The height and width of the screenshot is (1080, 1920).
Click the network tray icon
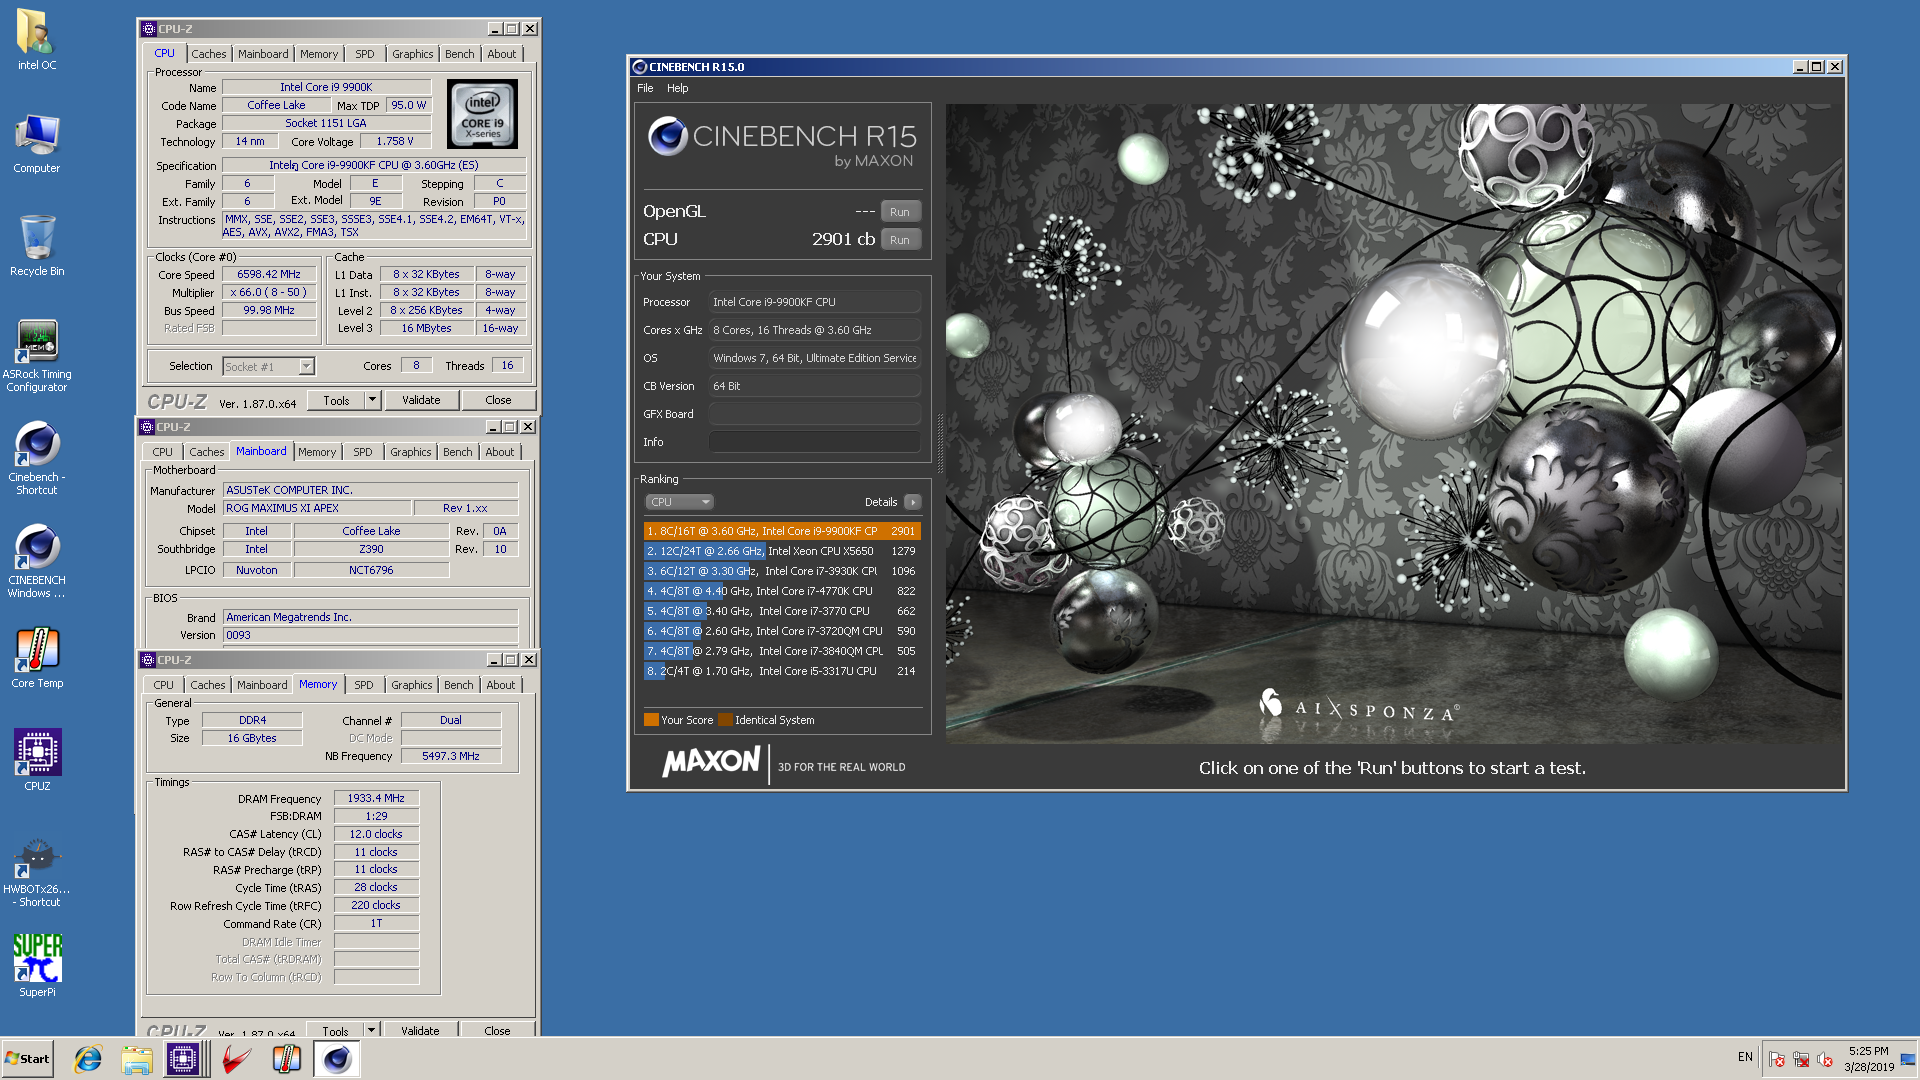pyautogui.click(x=1800, y=1059)
